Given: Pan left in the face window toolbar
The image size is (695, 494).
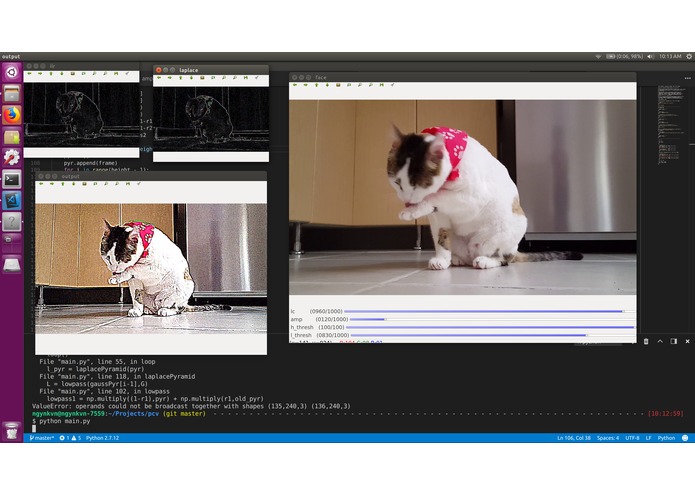Looking at the screenshot, I should pyautogui.click(x=295, y=85).
